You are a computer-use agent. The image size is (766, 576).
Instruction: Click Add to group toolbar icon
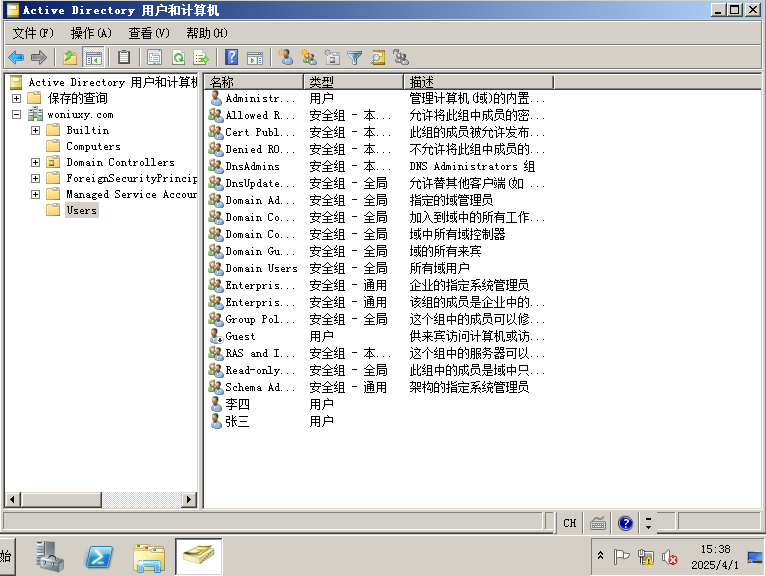(x=401, y=57)
